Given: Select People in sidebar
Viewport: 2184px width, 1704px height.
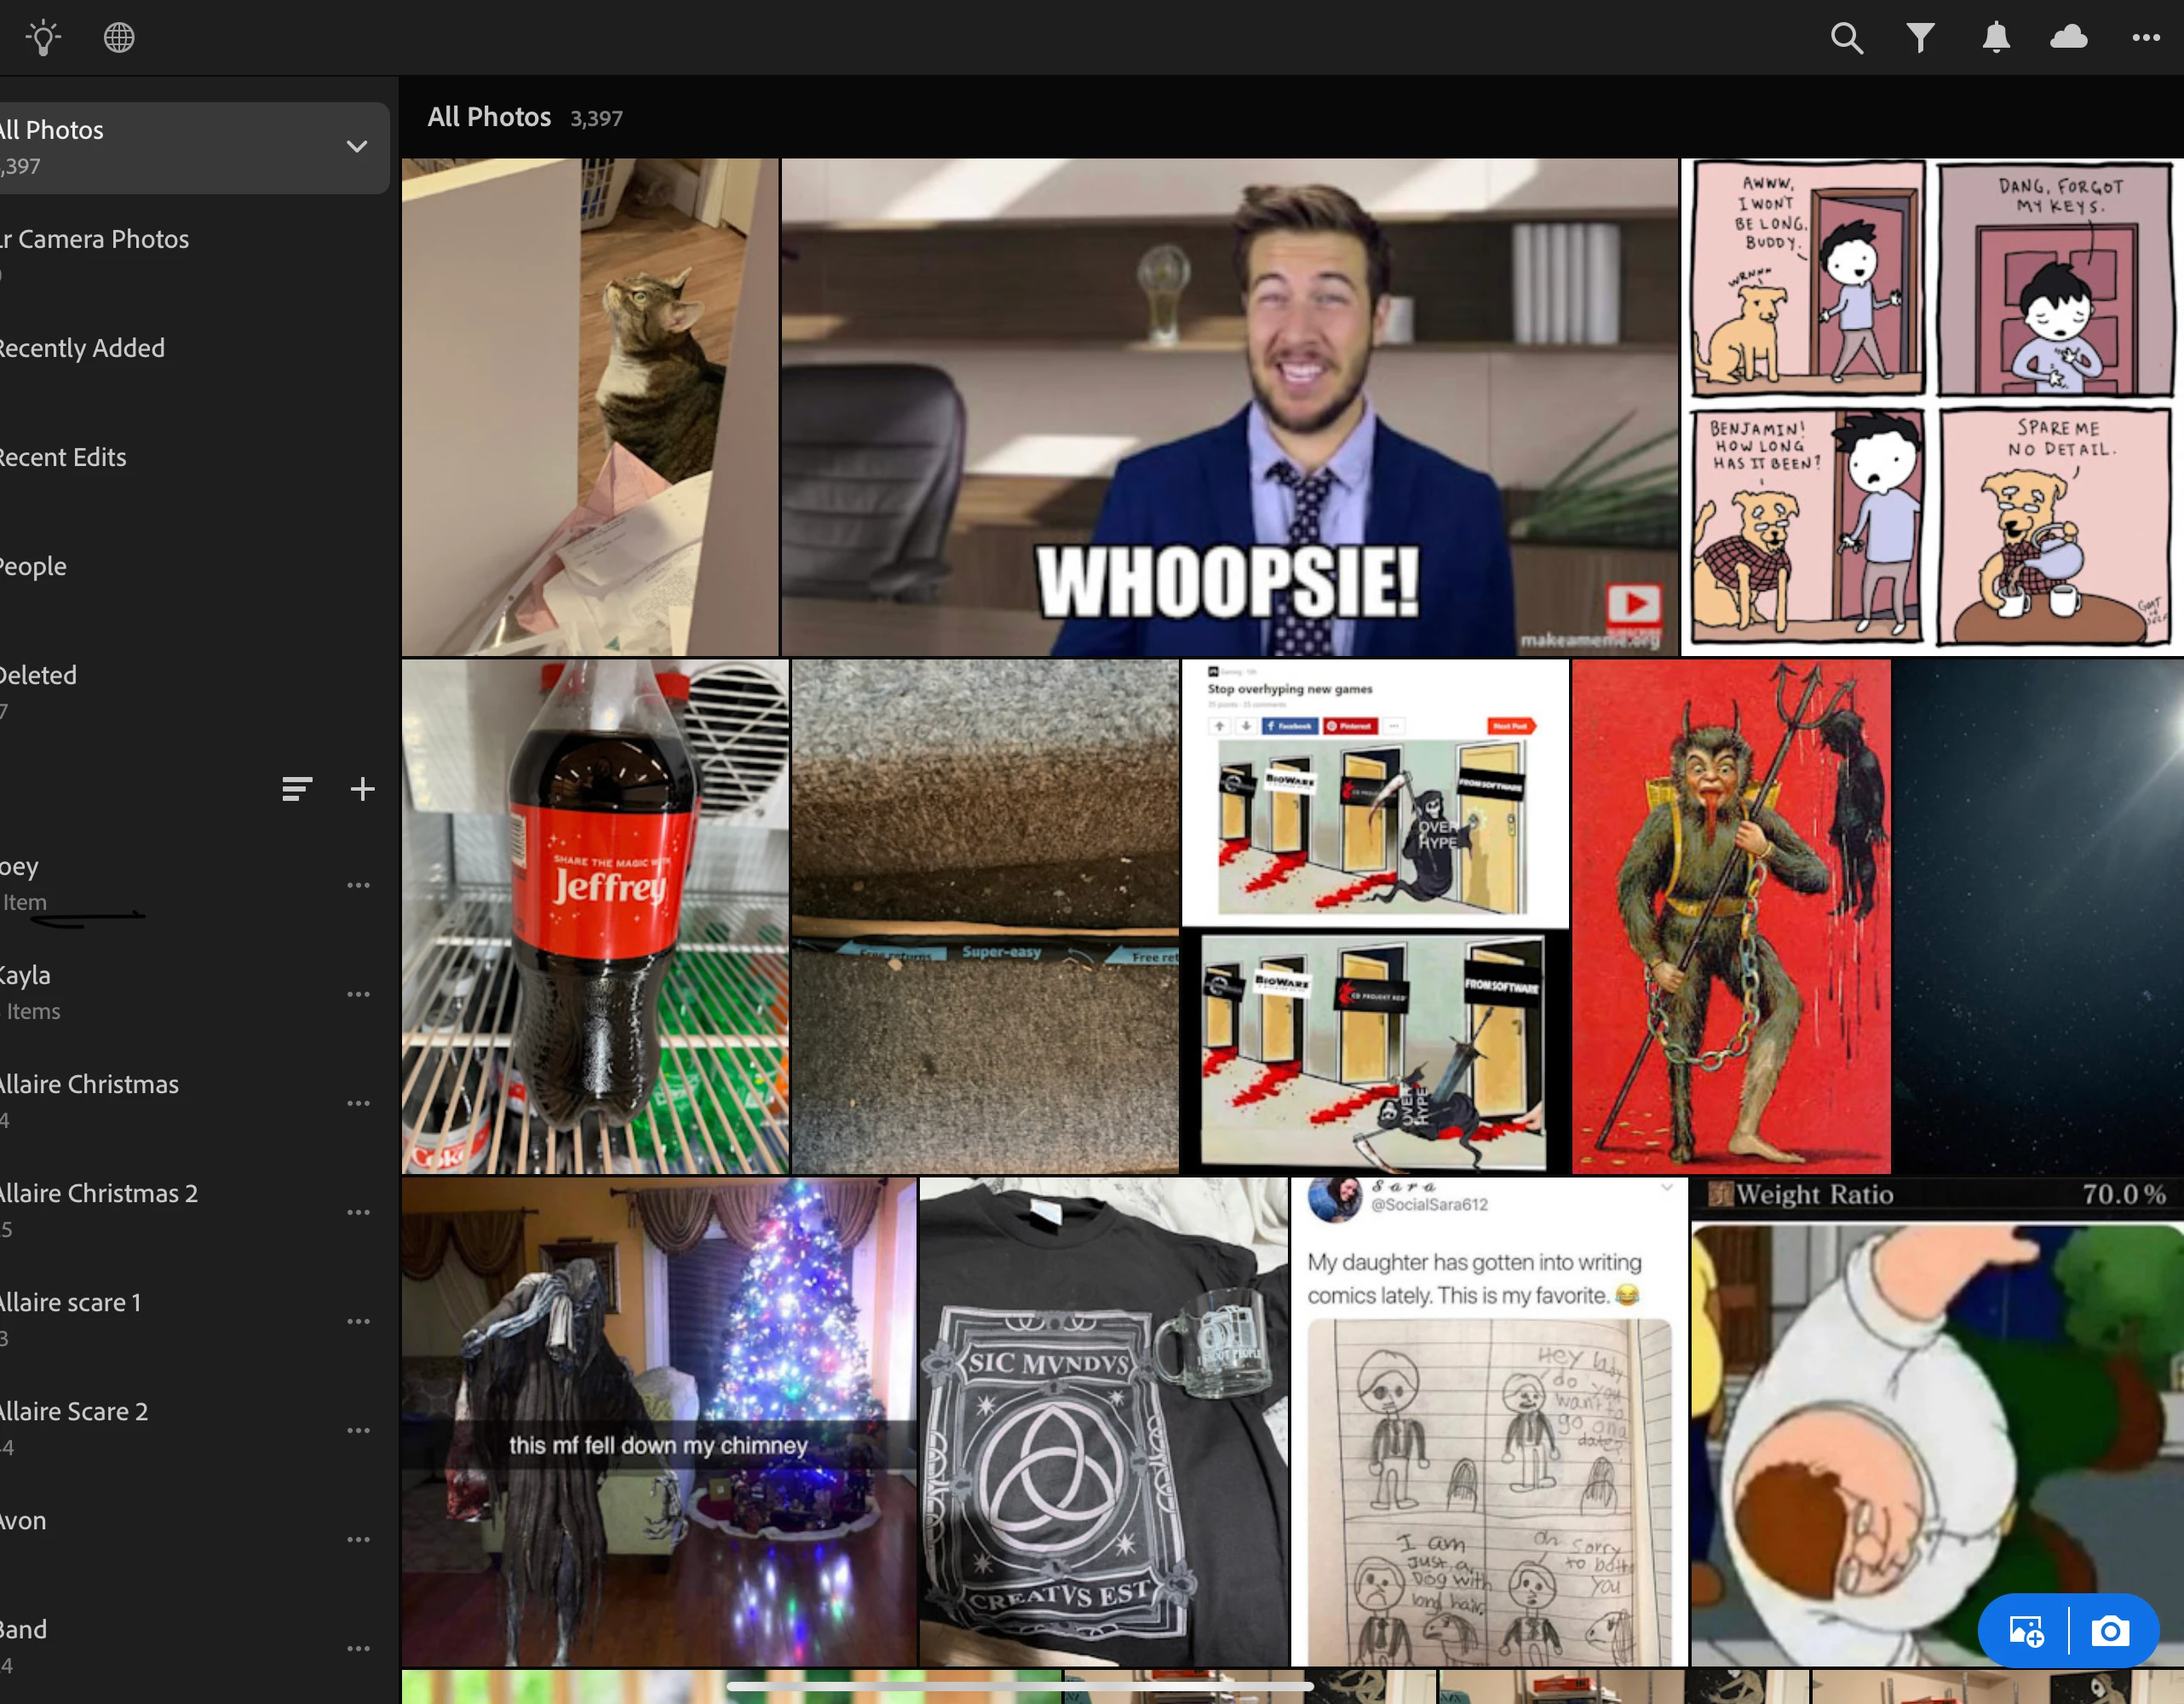Looking at the screenshot, I should tap(34, 566).
